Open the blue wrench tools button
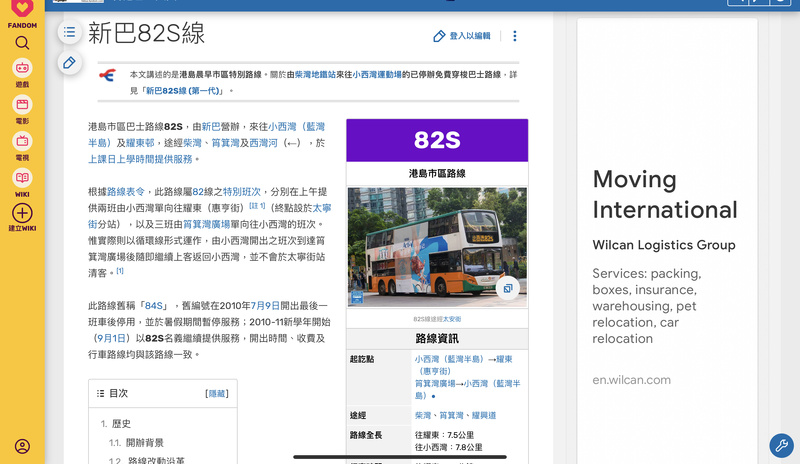Viewport: 800px width, 464px height. pyautogui.click(x=781, y=446)
